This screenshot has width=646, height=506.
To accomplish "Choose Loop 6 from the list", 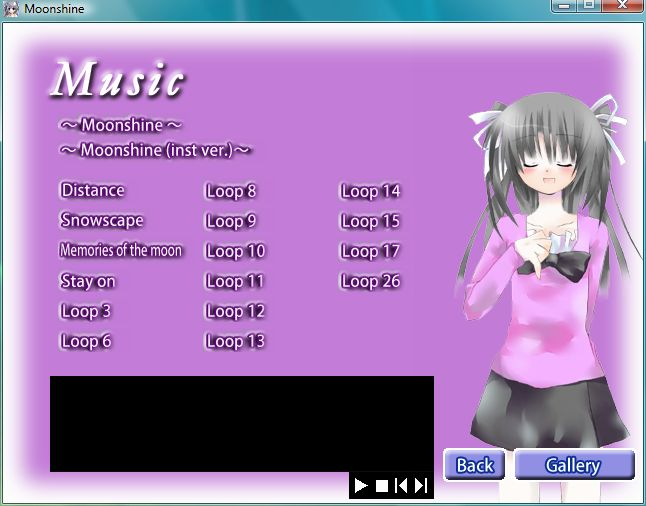I will (86, 341).
